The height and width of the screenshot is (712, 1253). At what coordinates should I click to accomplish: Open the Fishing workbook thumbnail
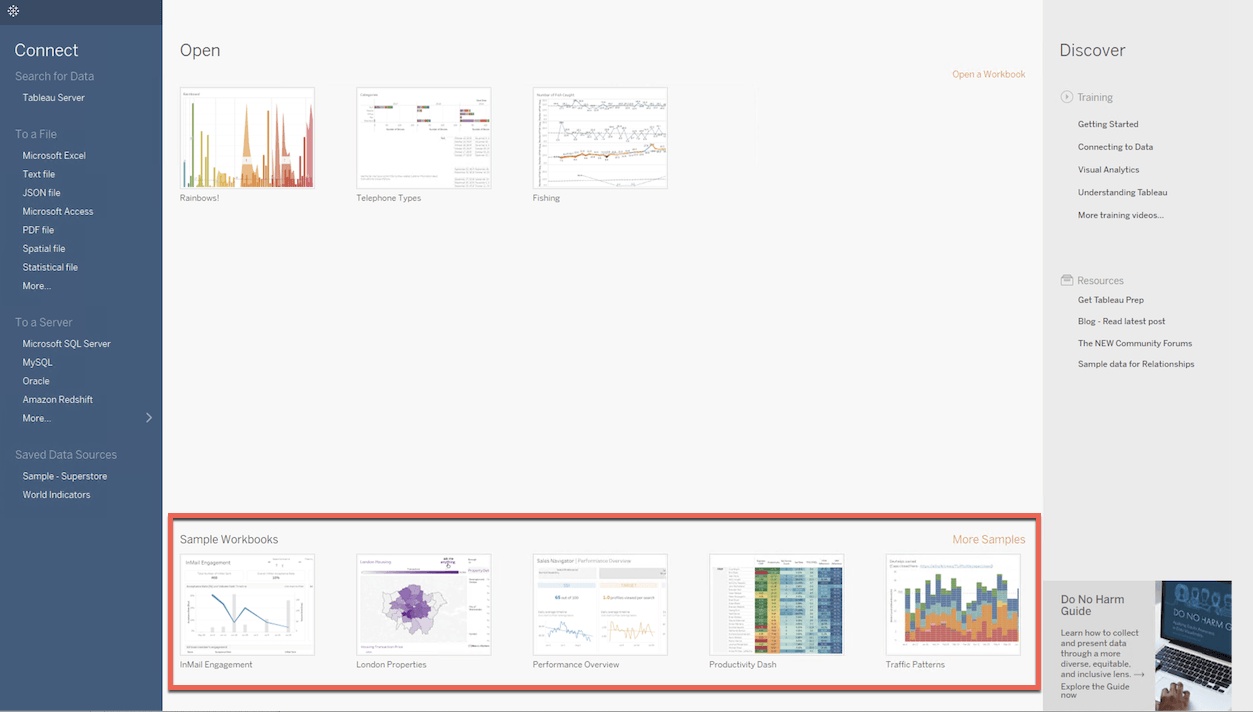click(x=600, y=138)
